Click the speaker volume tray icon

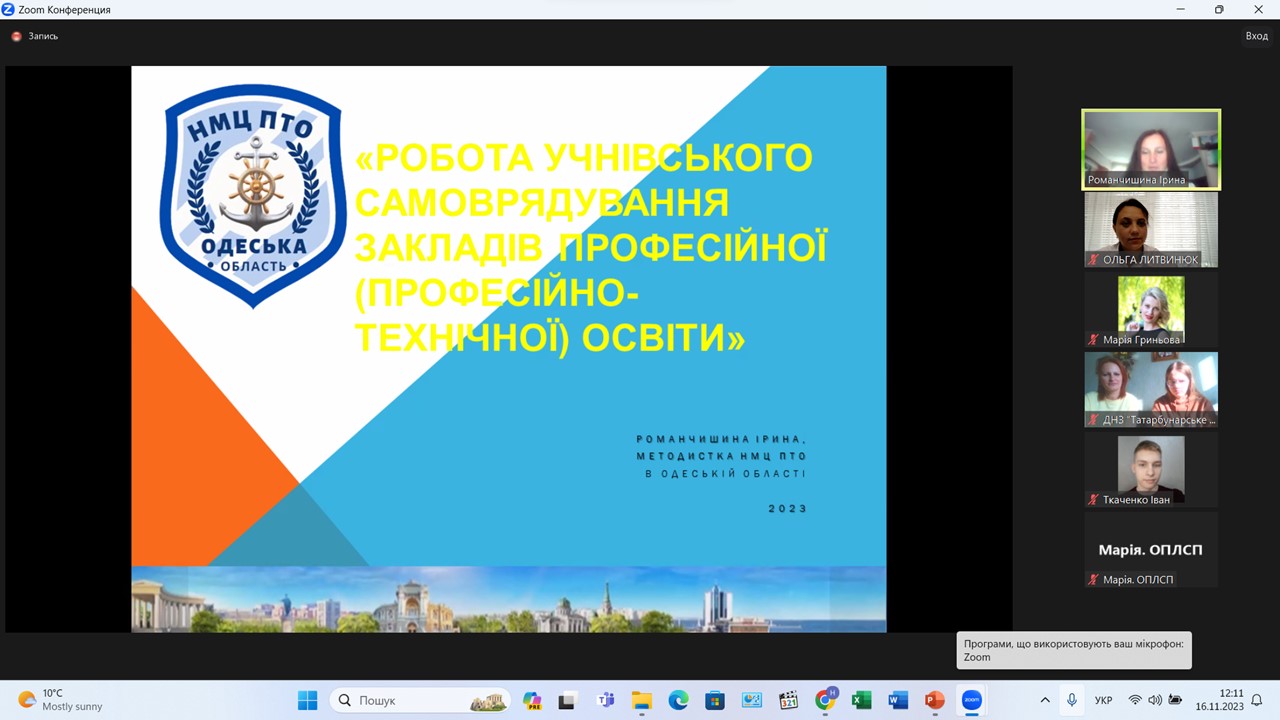pos(1155,700)
